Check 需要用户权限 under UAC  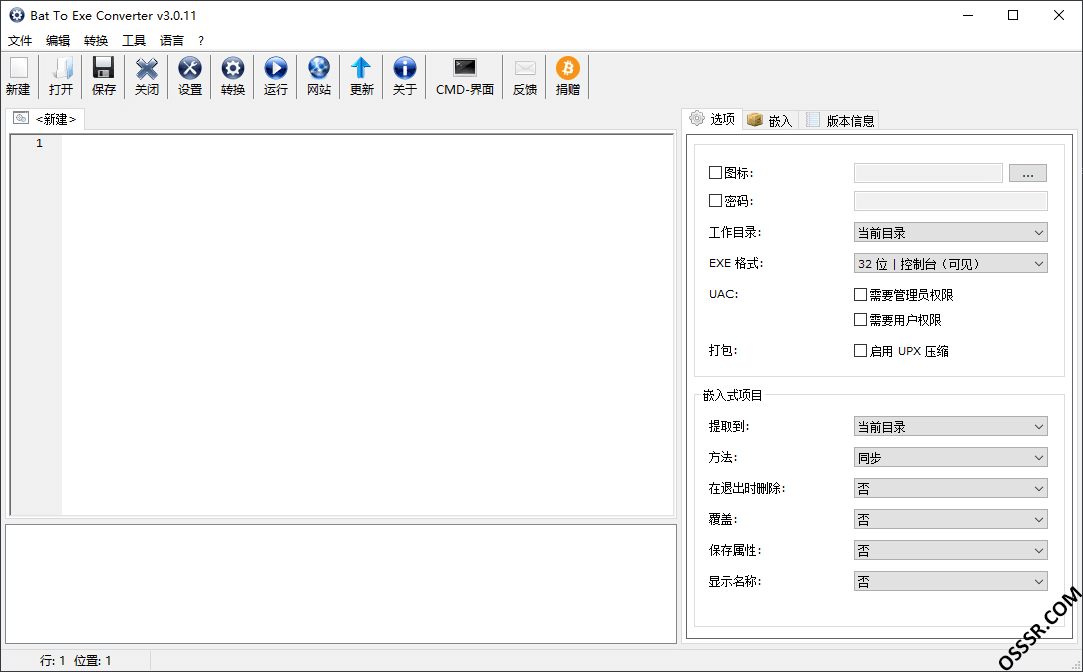coord(860,320)
